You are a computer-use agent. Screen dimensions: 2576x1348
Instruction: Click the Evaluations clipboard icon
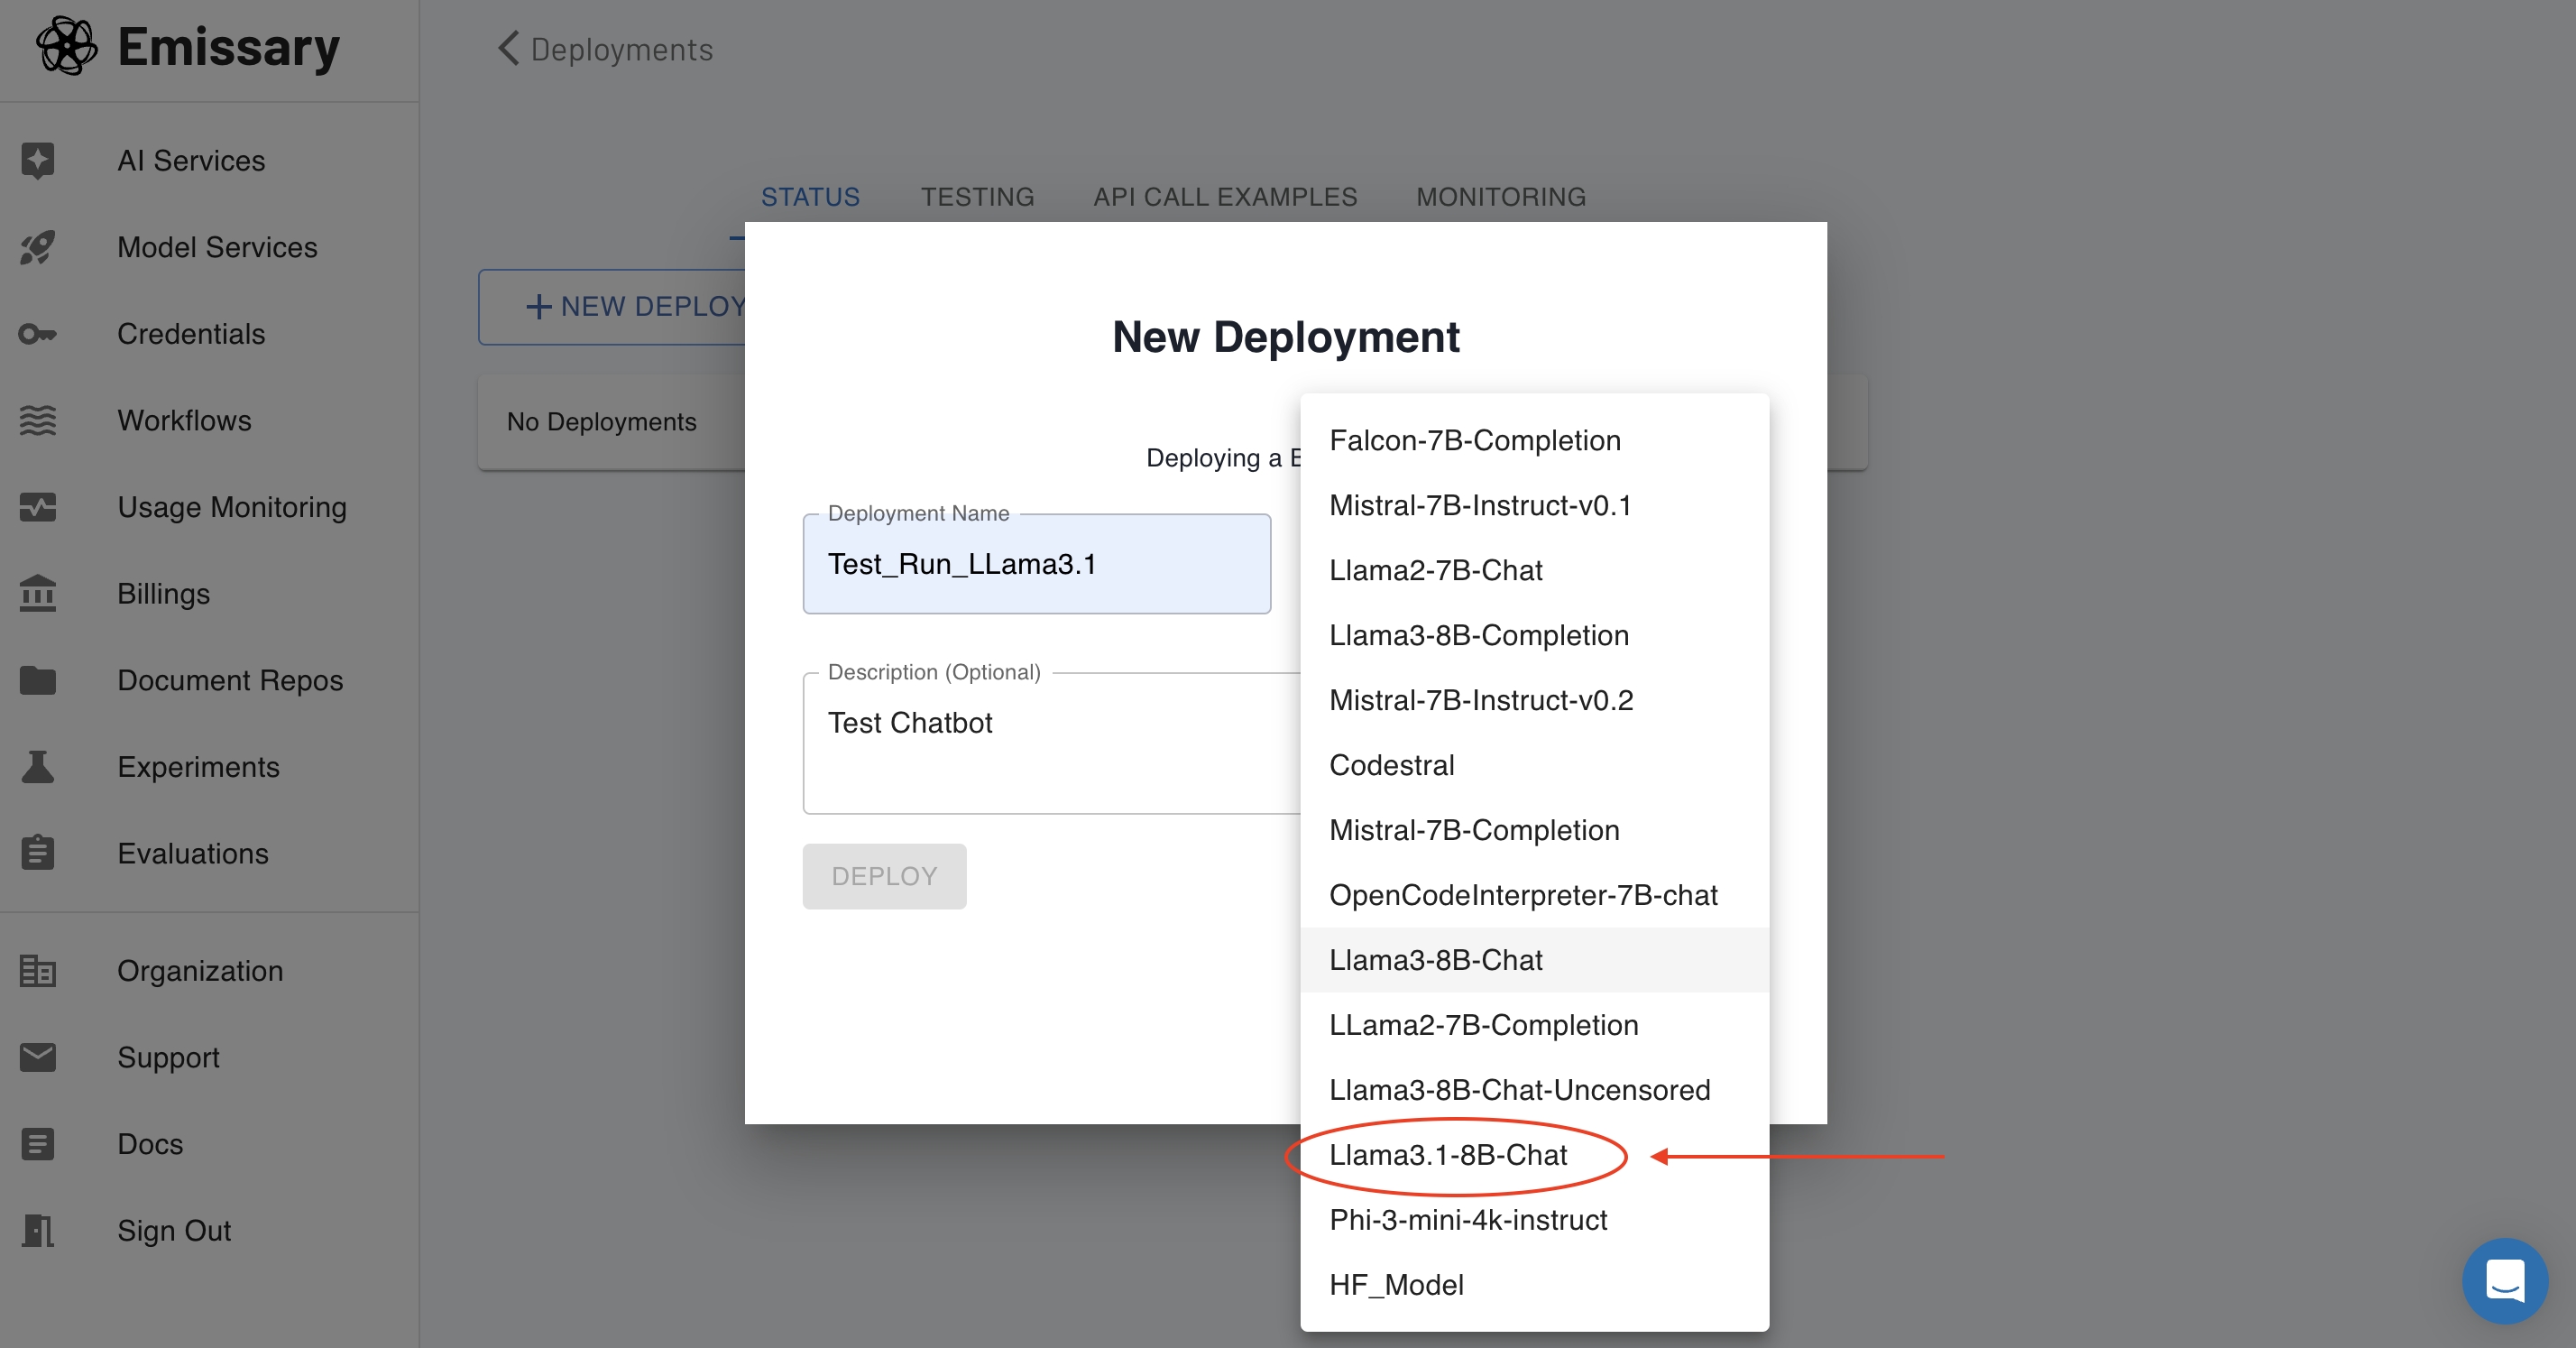coord(38,852)
